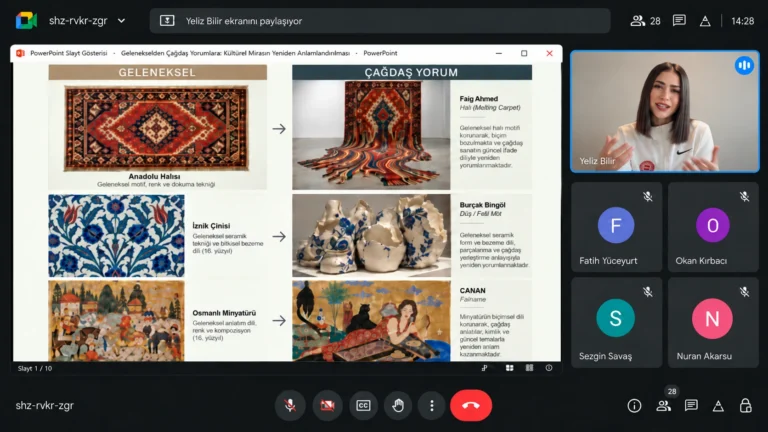768x432 pixels.
Task: Click the Anadolu Halısı carpet image
Action: (x=157, y=129)
